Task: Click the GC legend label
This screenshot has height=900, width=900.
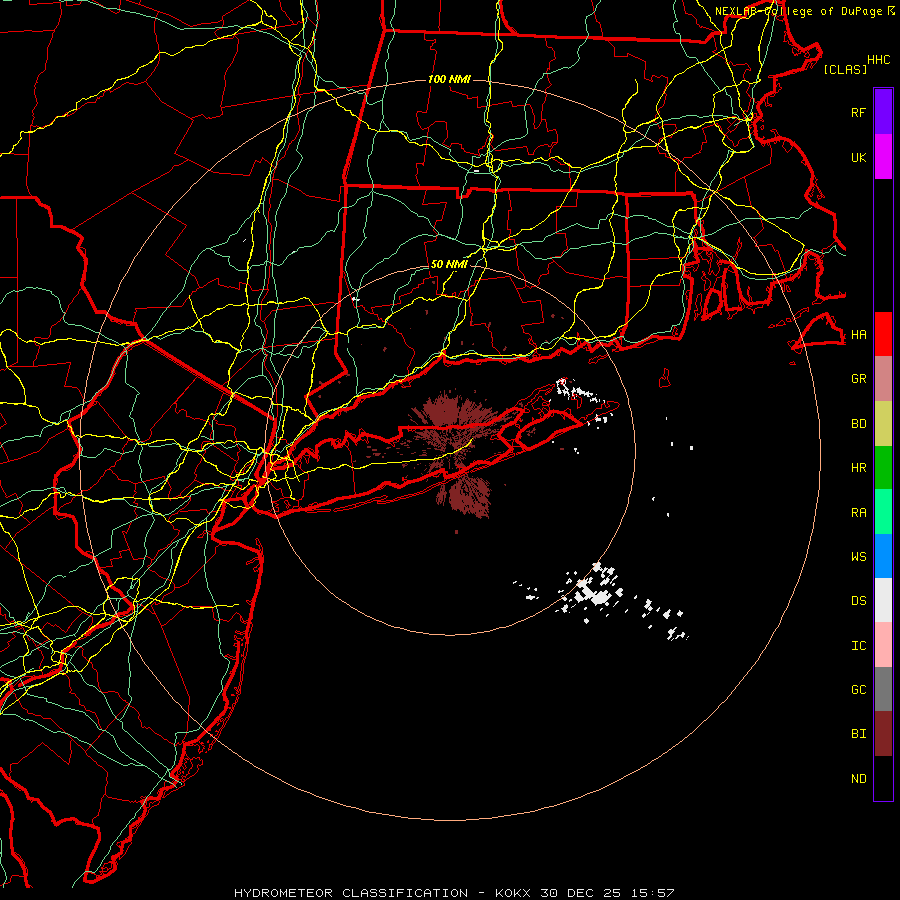Action: 858,690
